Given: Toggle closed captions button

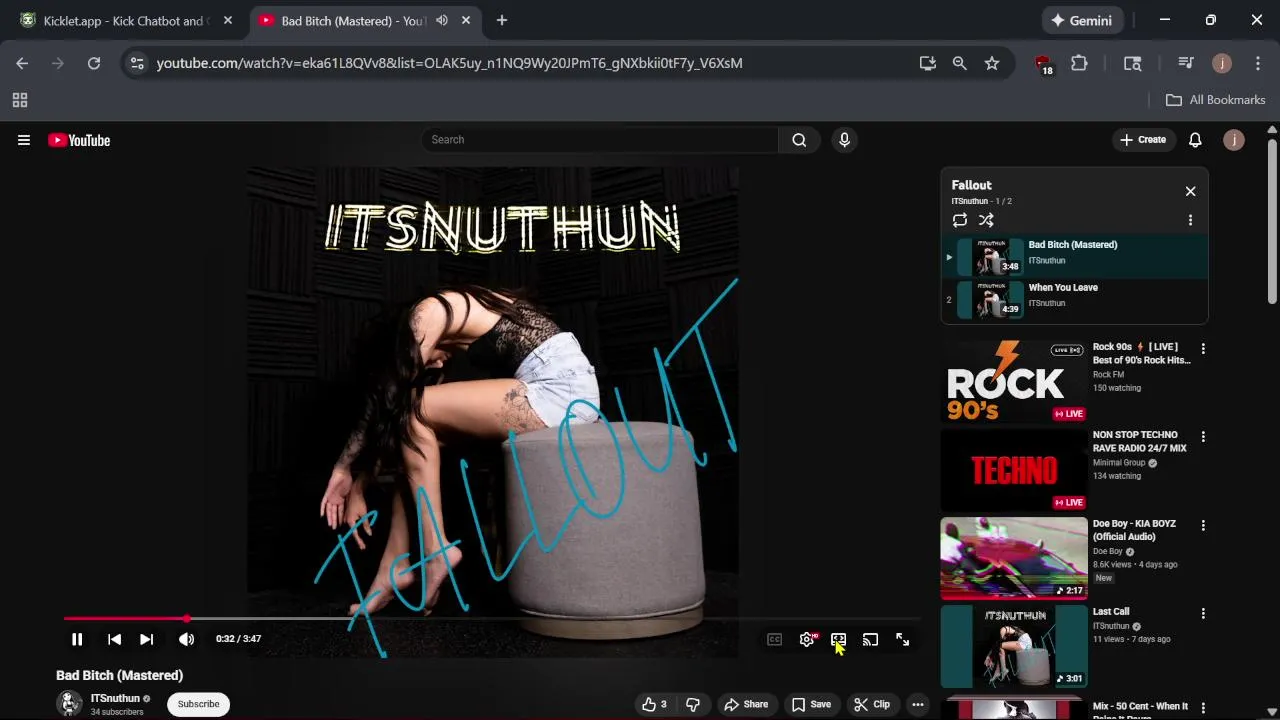Looking at the screenshot, I should 774,639.
